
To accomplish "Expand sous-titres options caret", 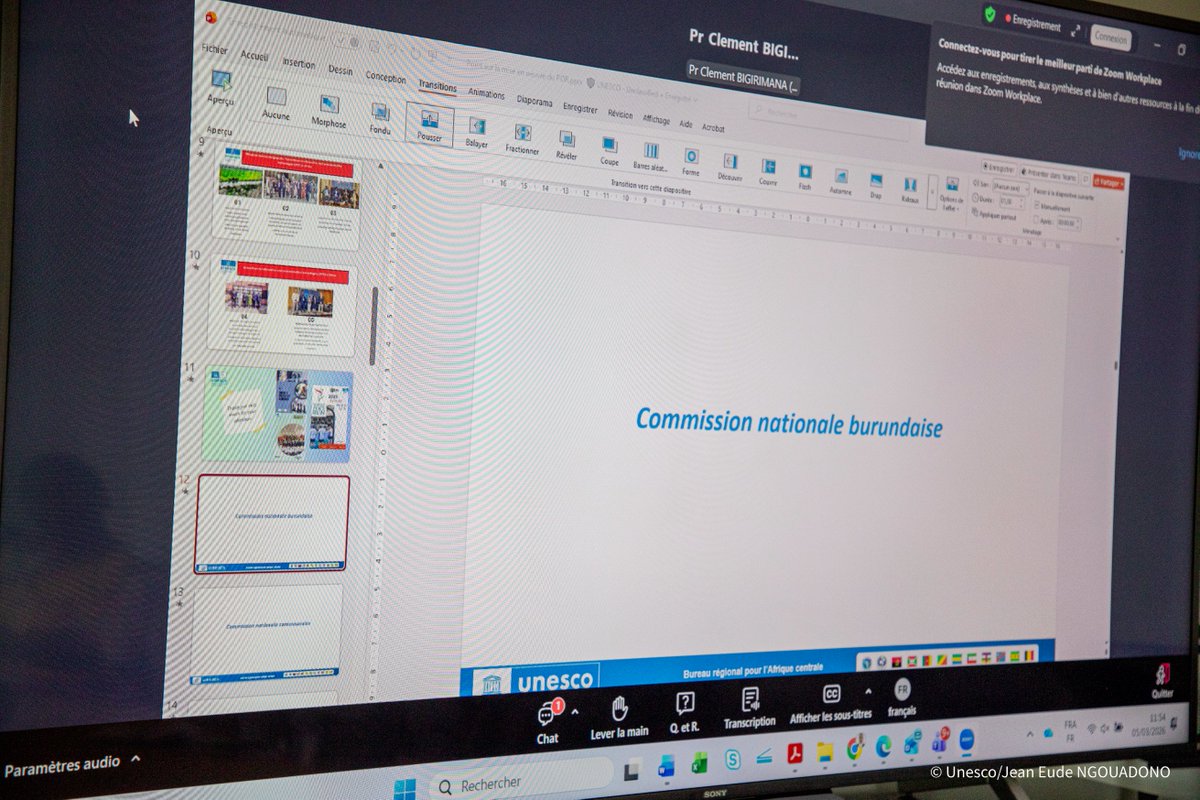I will pyautogui.click(x=868, y=692).
